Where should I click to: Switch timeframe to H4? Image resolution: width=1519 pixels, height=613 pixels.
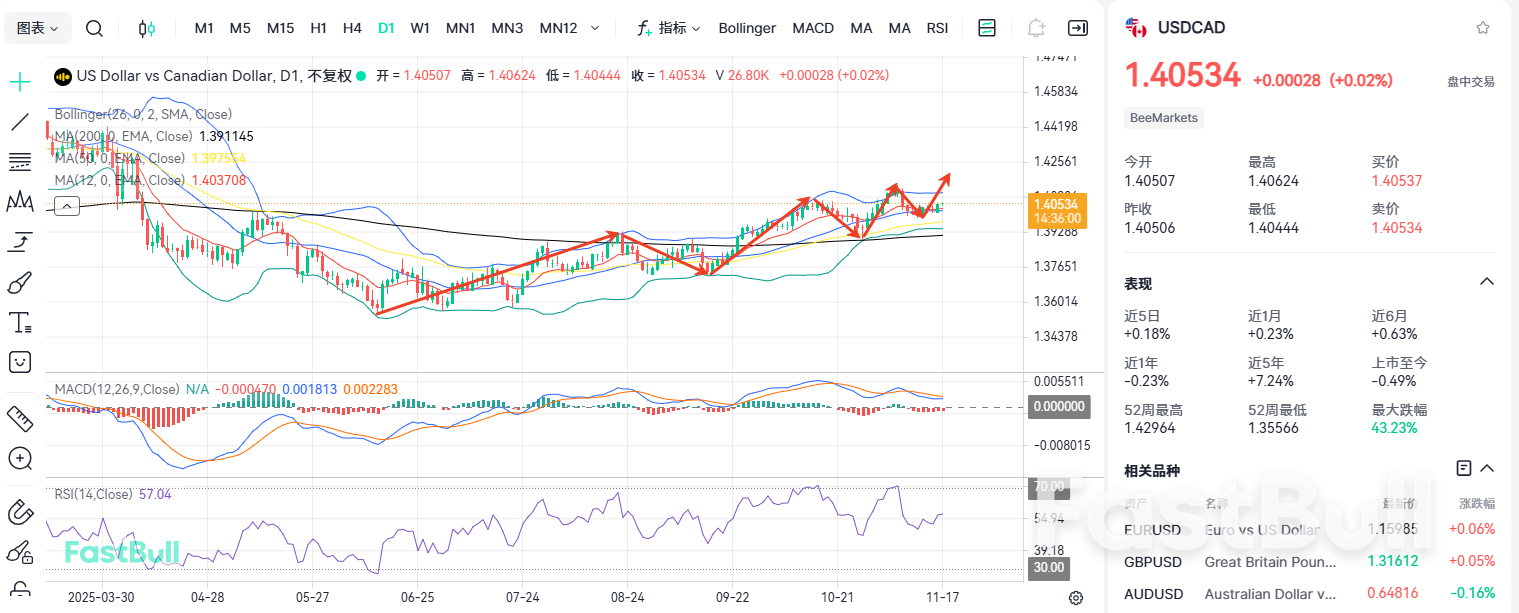tap(352, 28)
